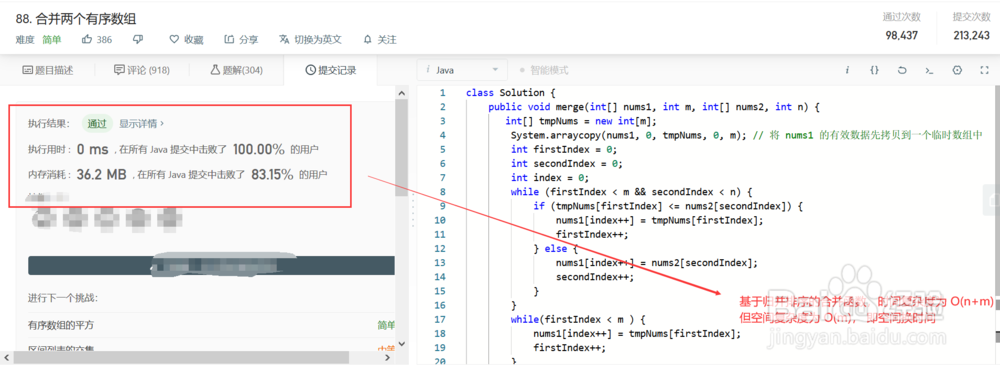The image size is (1000, 371).
Task: Click the editor info 'i' icon
Action: [847, 70]
